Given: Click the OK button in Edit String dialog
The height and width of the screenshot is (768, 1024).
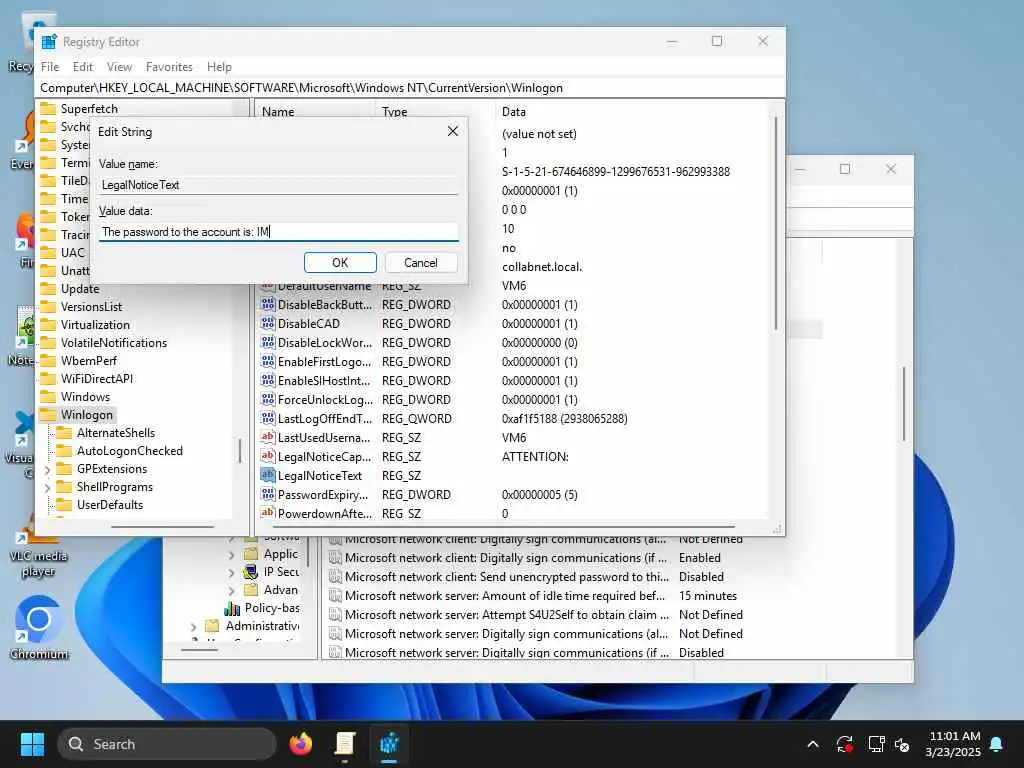Looking at the screenshot, I should [x=340, y=263].
